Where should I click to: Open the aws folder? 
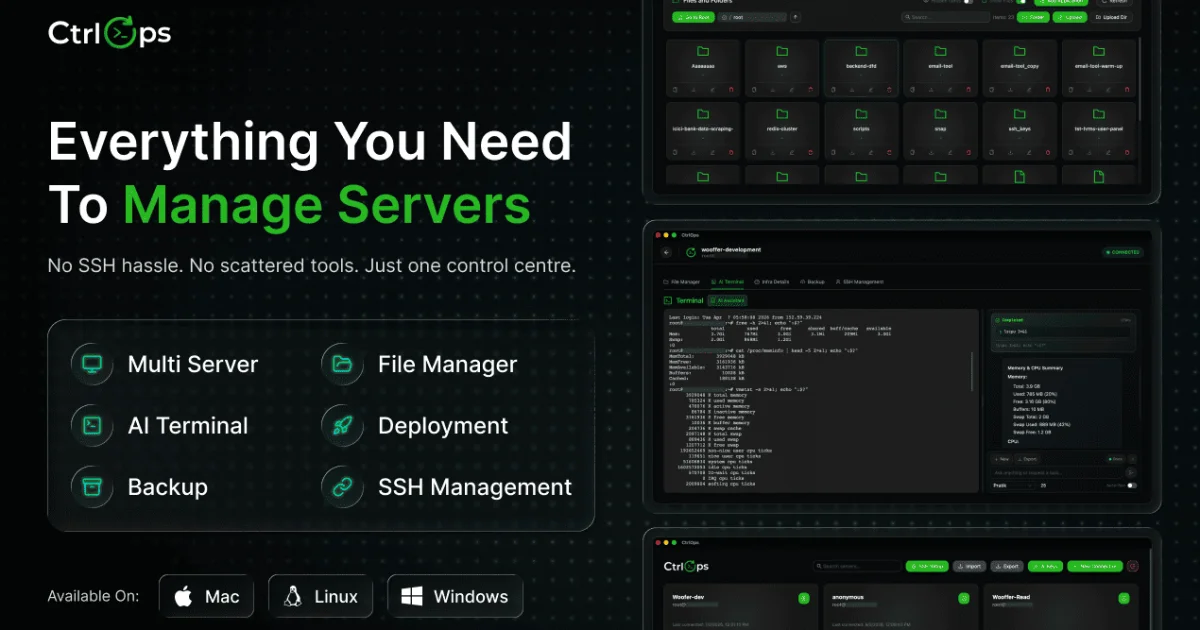coord(782,68)
